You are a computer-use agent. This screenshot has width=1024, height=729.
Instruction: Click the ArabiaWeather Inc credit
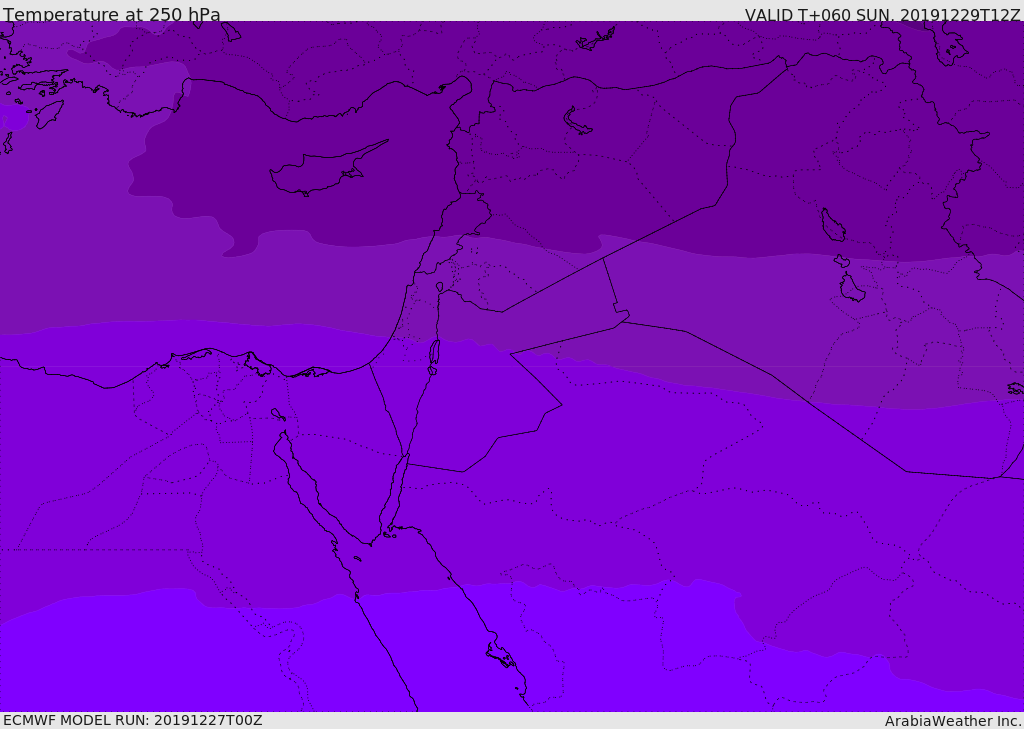click(x=953, y=721)
